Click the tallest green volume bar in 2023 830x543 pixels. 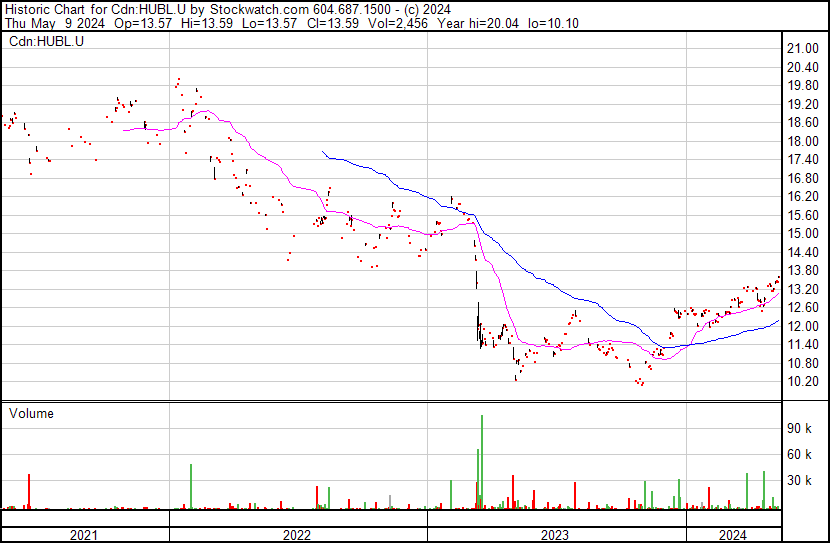click(482, 462)
